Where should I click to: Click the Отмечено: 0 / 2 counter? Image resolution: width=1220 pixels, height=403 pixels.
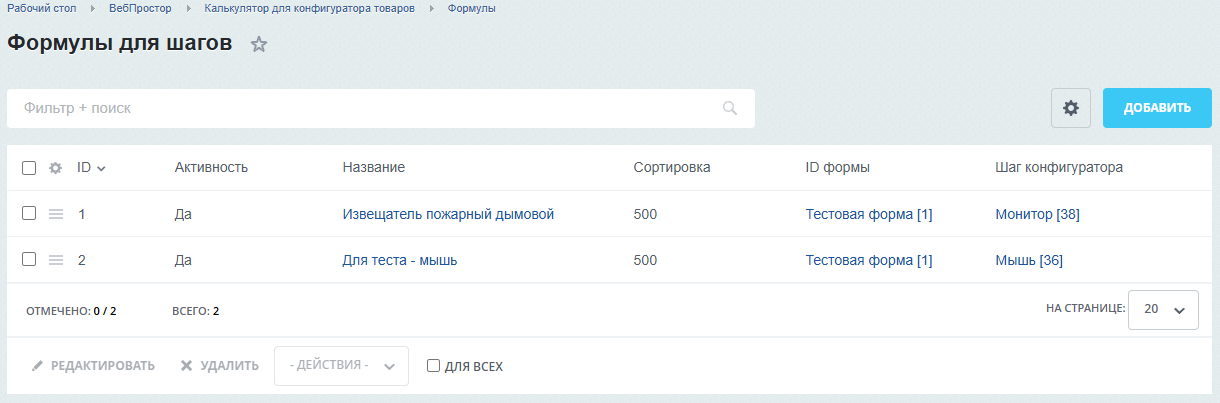click(71, 311)
